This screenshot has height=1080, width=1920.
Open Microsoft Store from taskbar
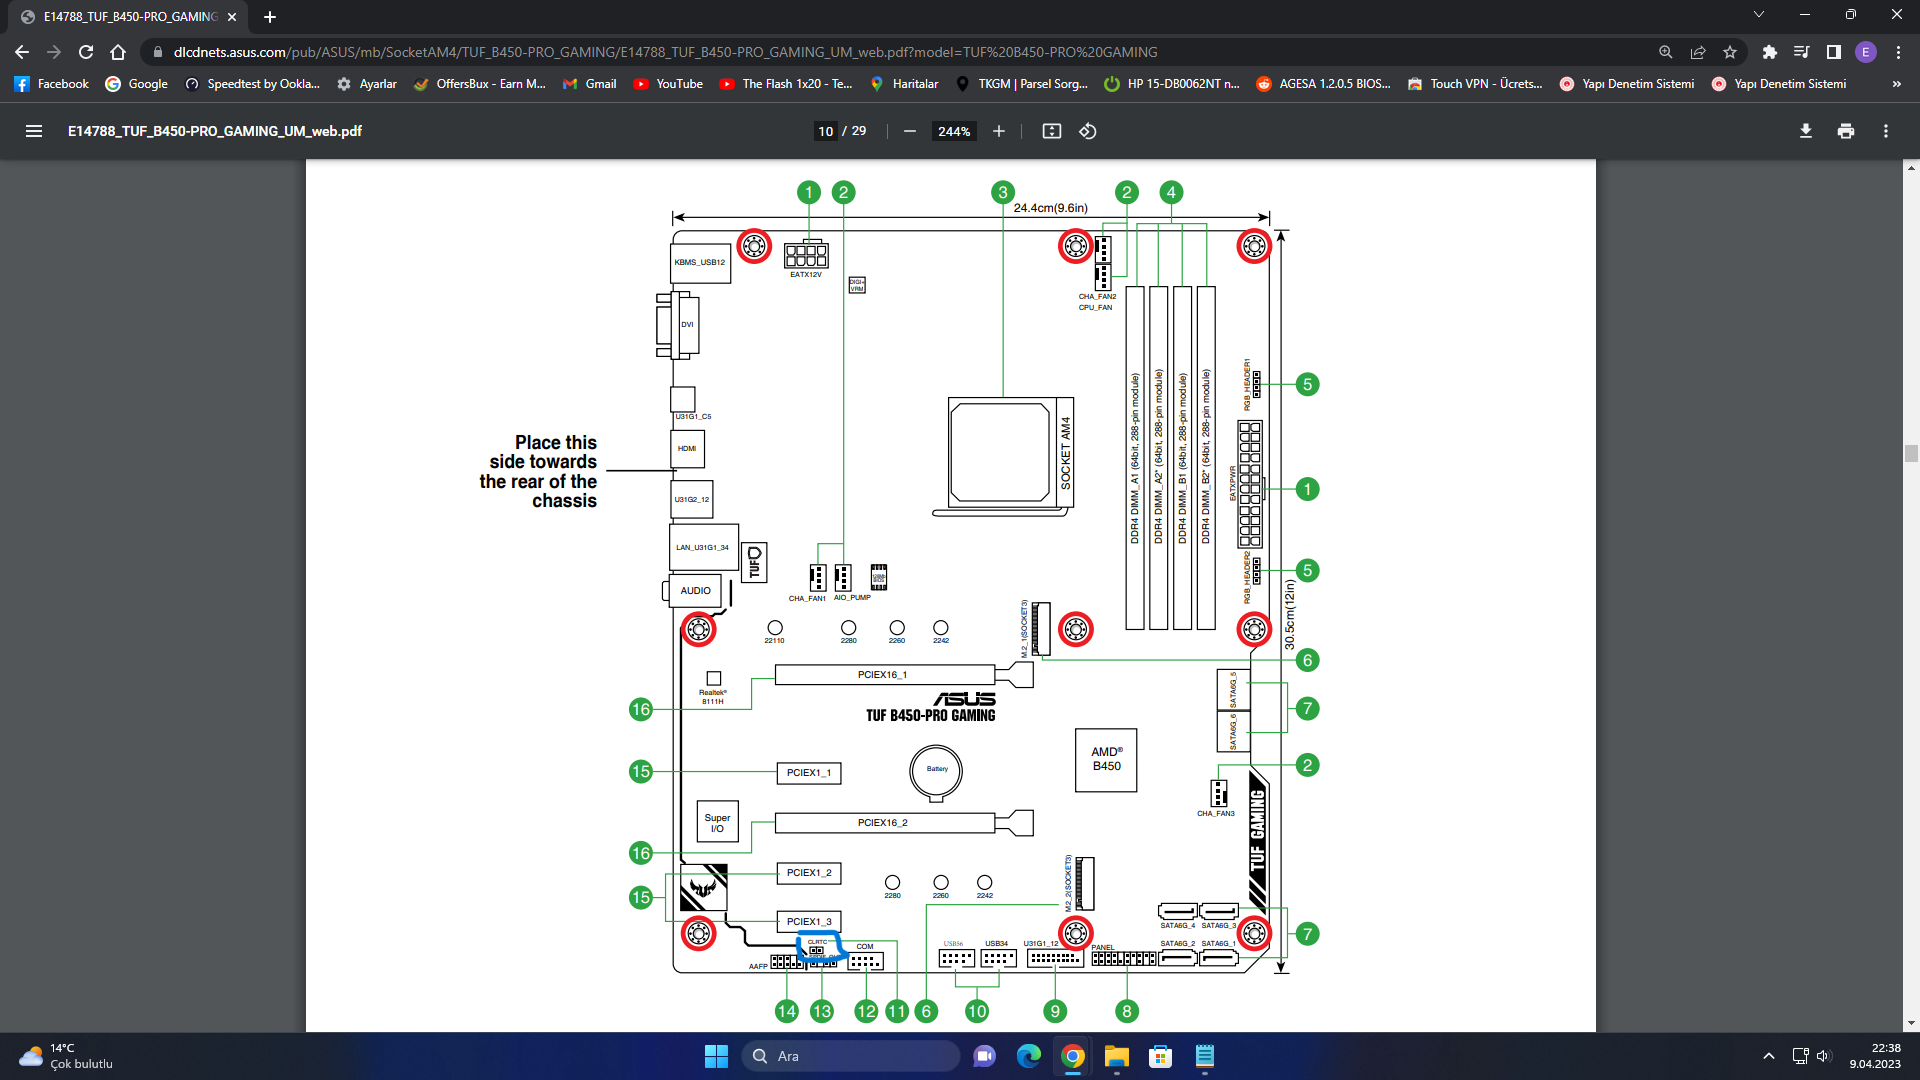(1160, 1056)
